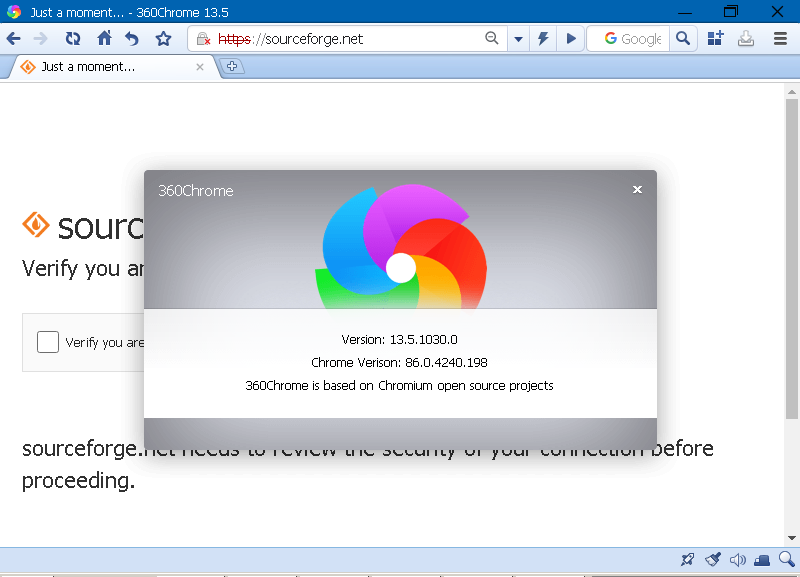This screenshot has height=577, width=800.
Task: Click the undo closed tab icon
Action: (x=132, y=39)
